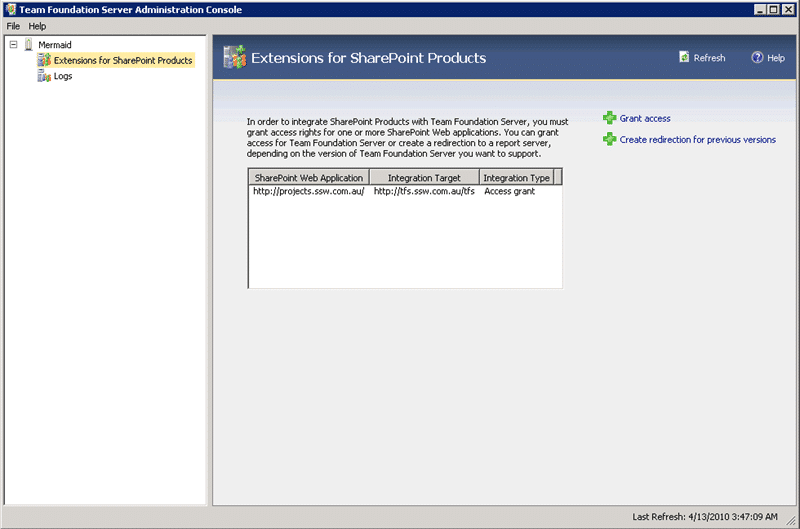
Task: Click the Extensions for SharePoint Products tree icon
Action: (44, 60)
